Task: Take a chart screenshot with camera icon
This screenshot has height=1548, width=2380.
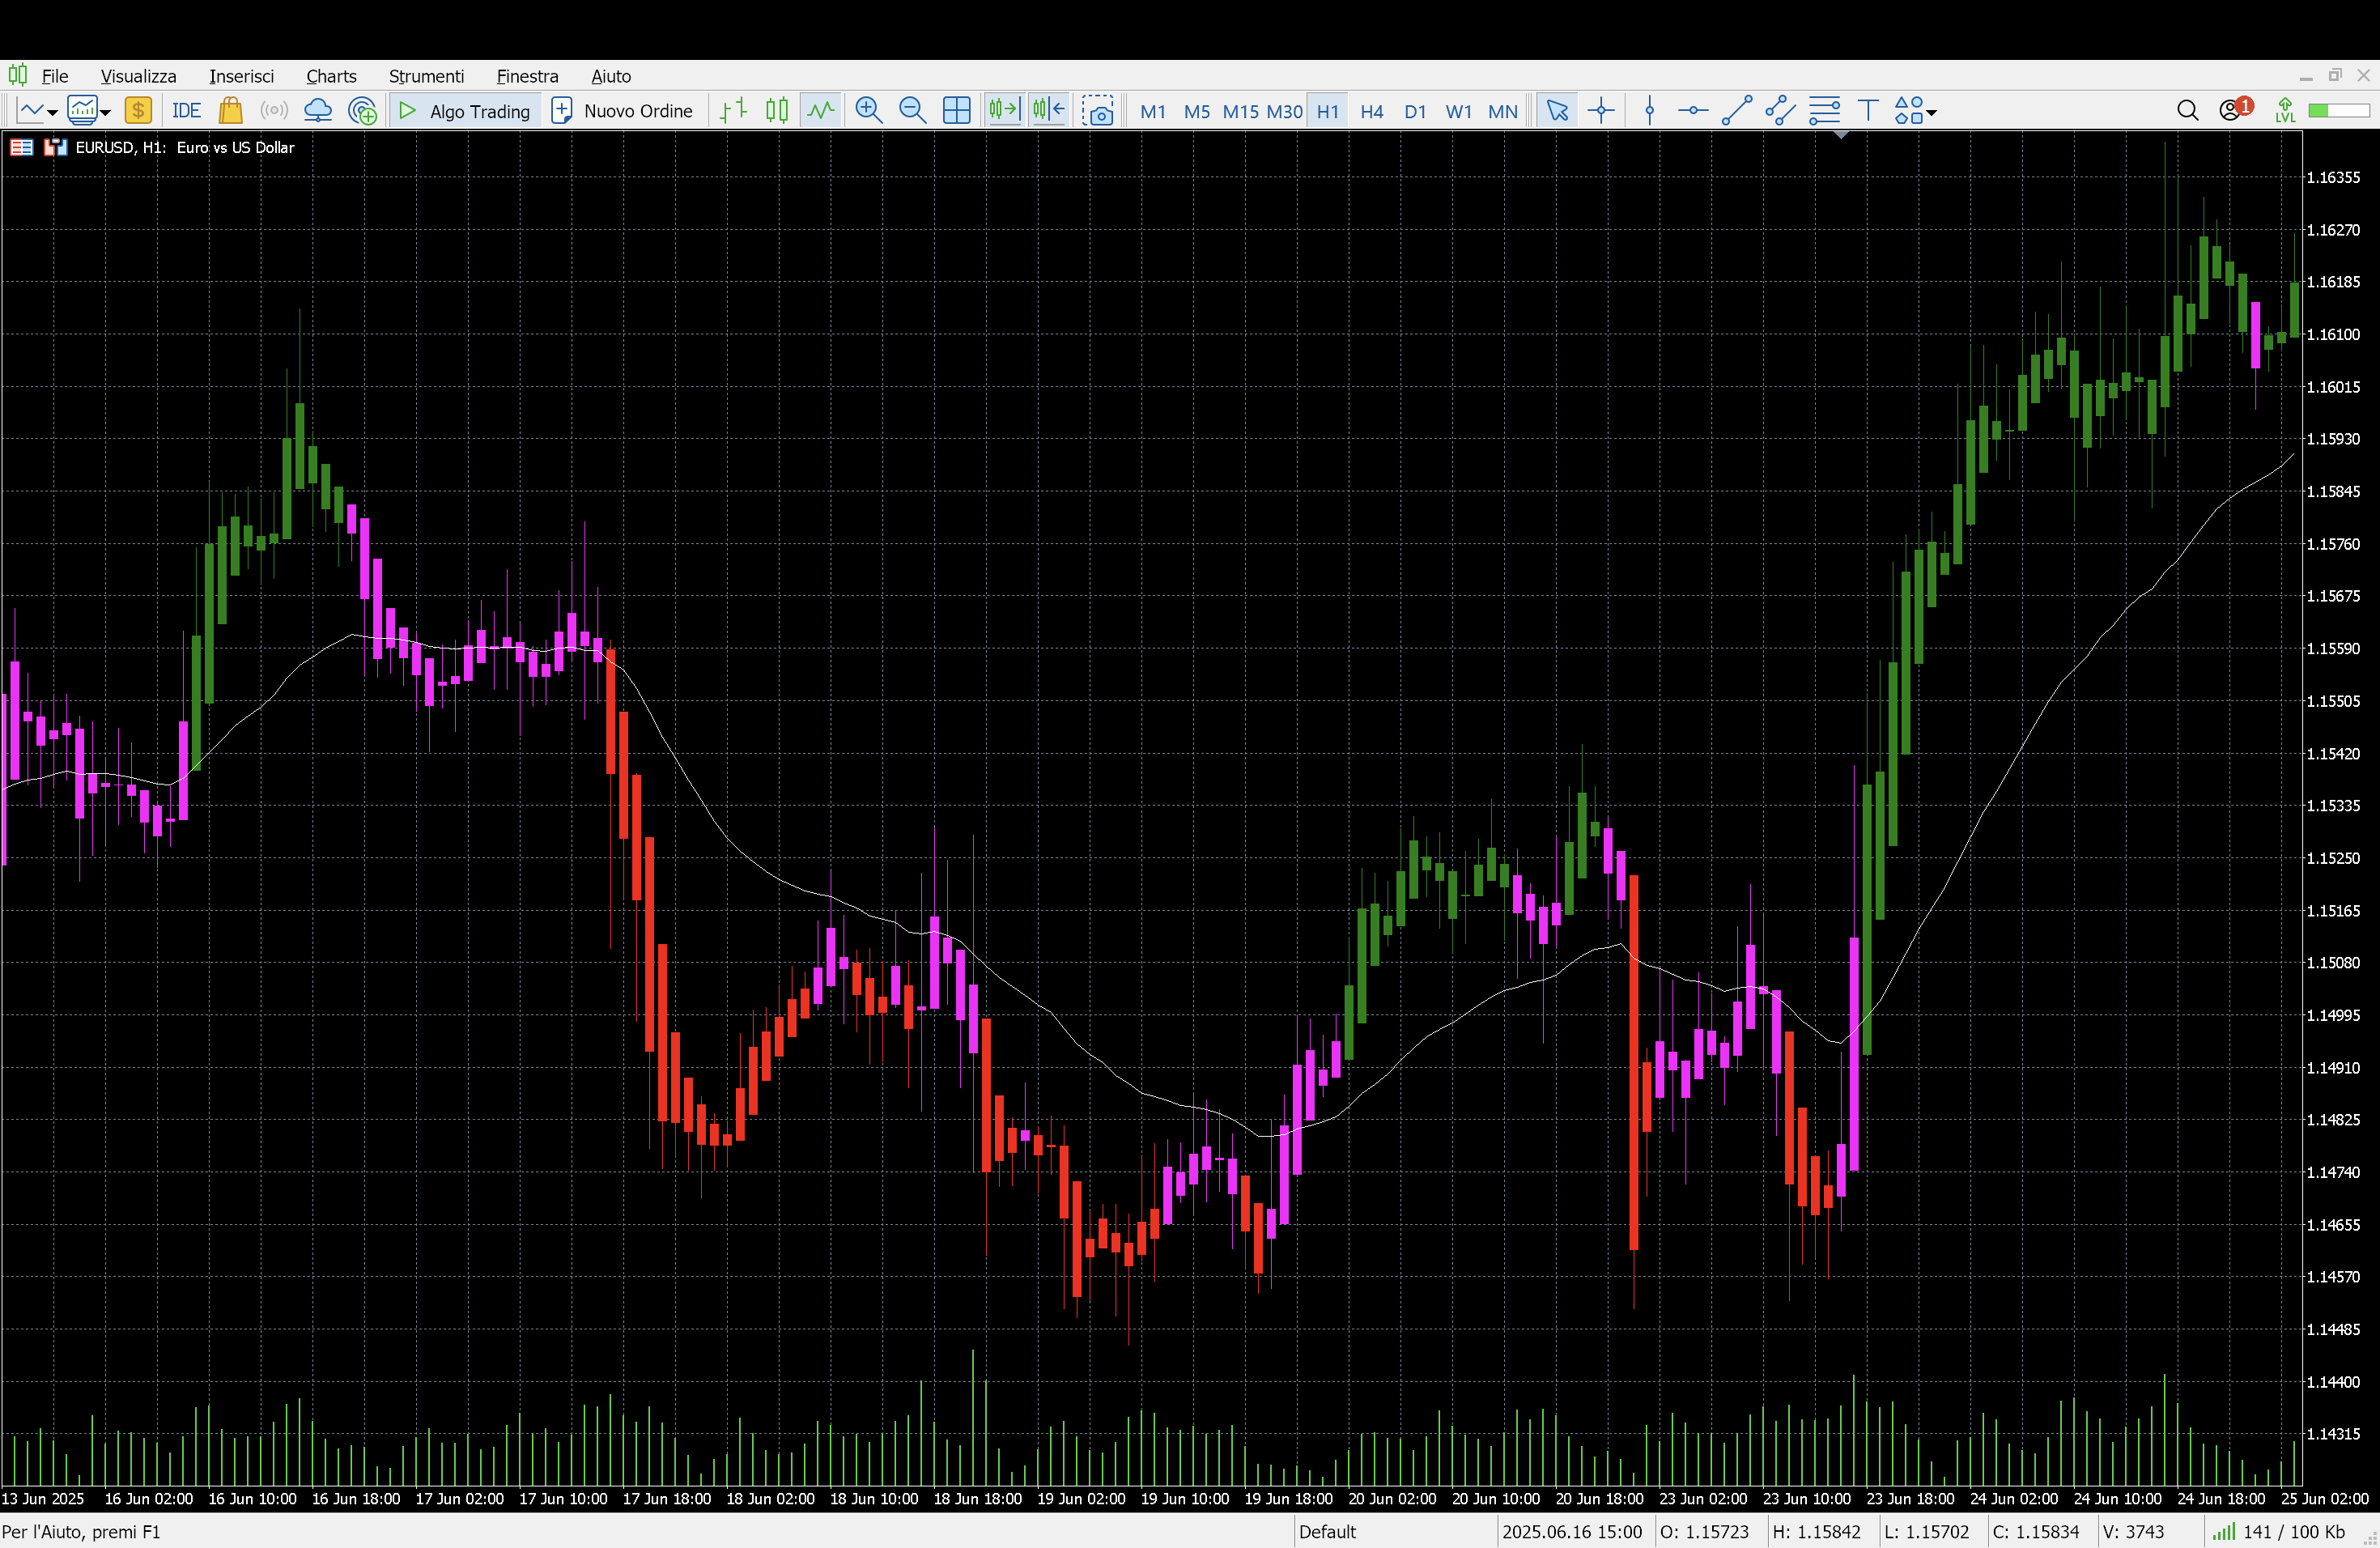Action: click(x=1098, y=111)
